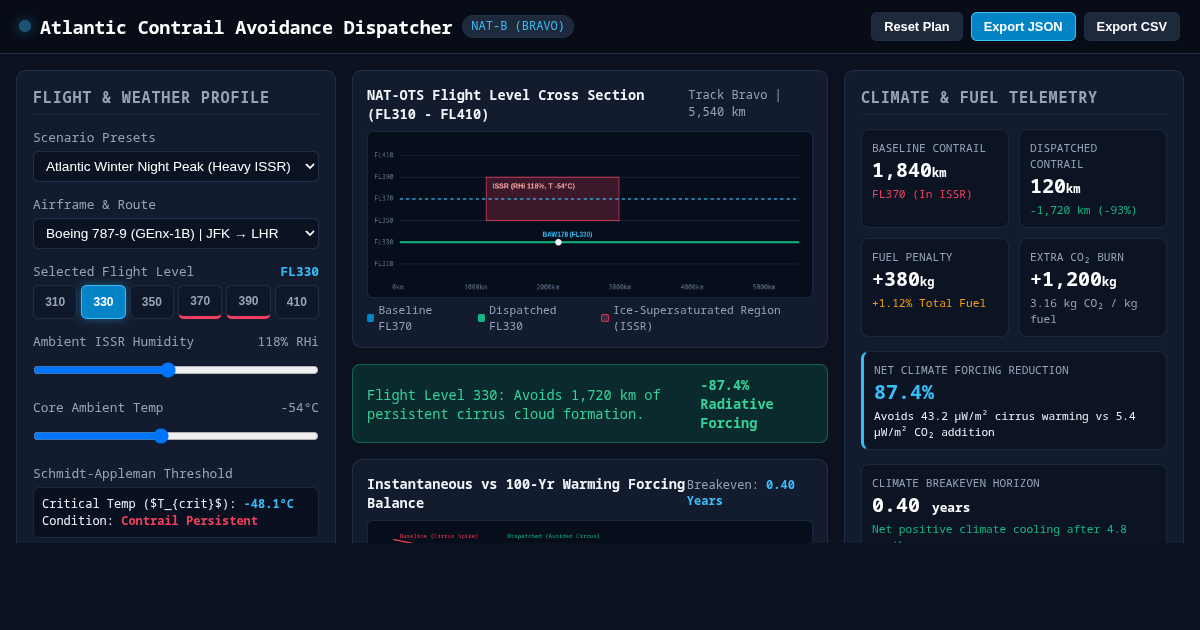Select flight level 370
1200x630 pixels.
pos(200,302)
